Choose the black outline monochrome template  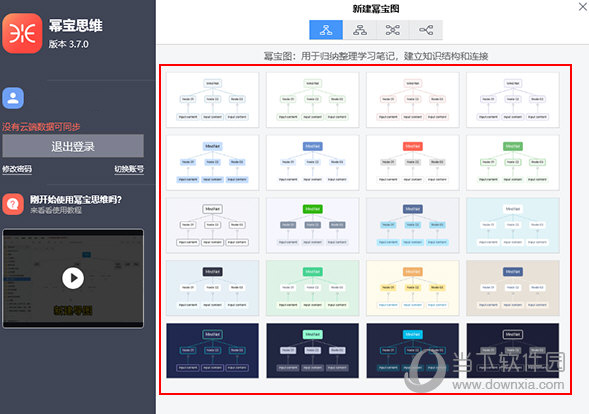(213, 225)
